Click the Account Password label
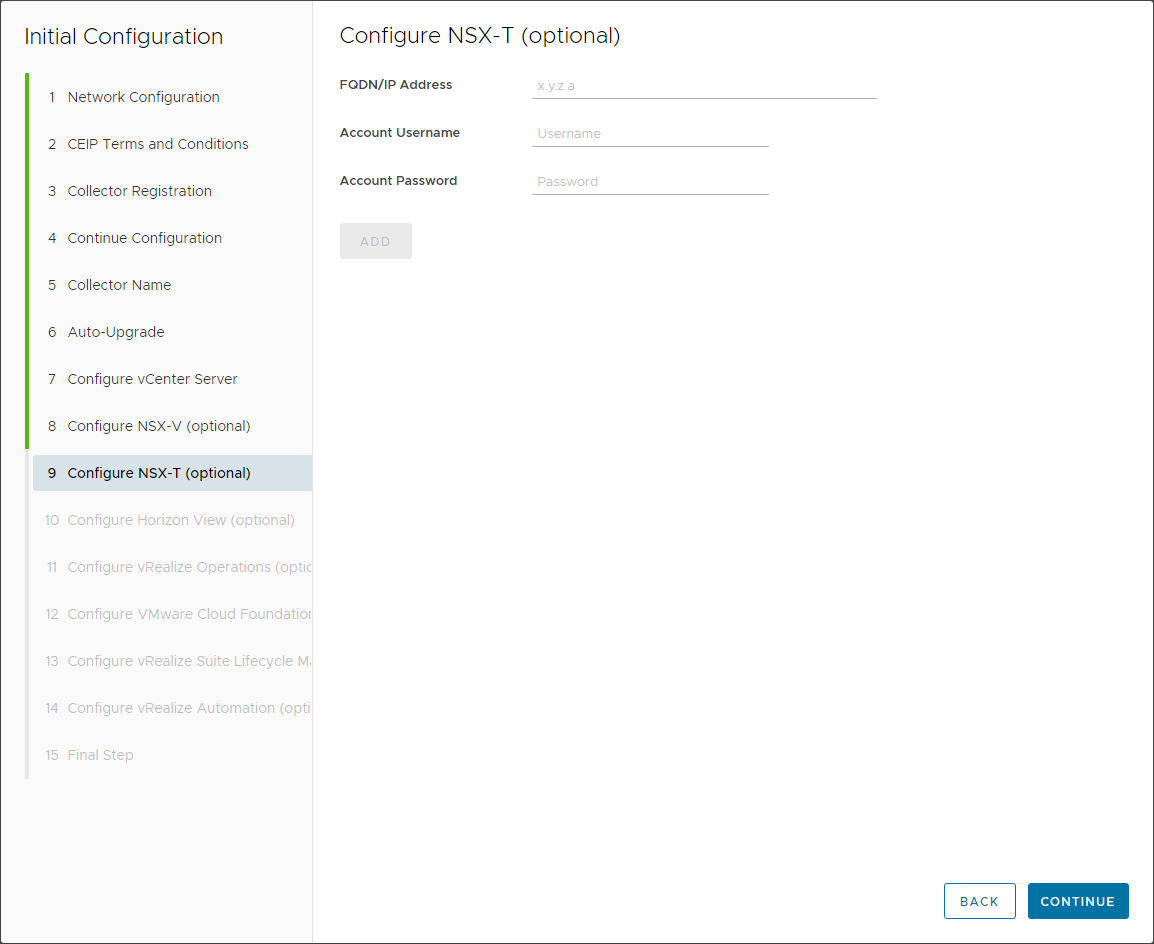Image resolution: width=1154 pixels, height=944 pixels. coord(398,180)
